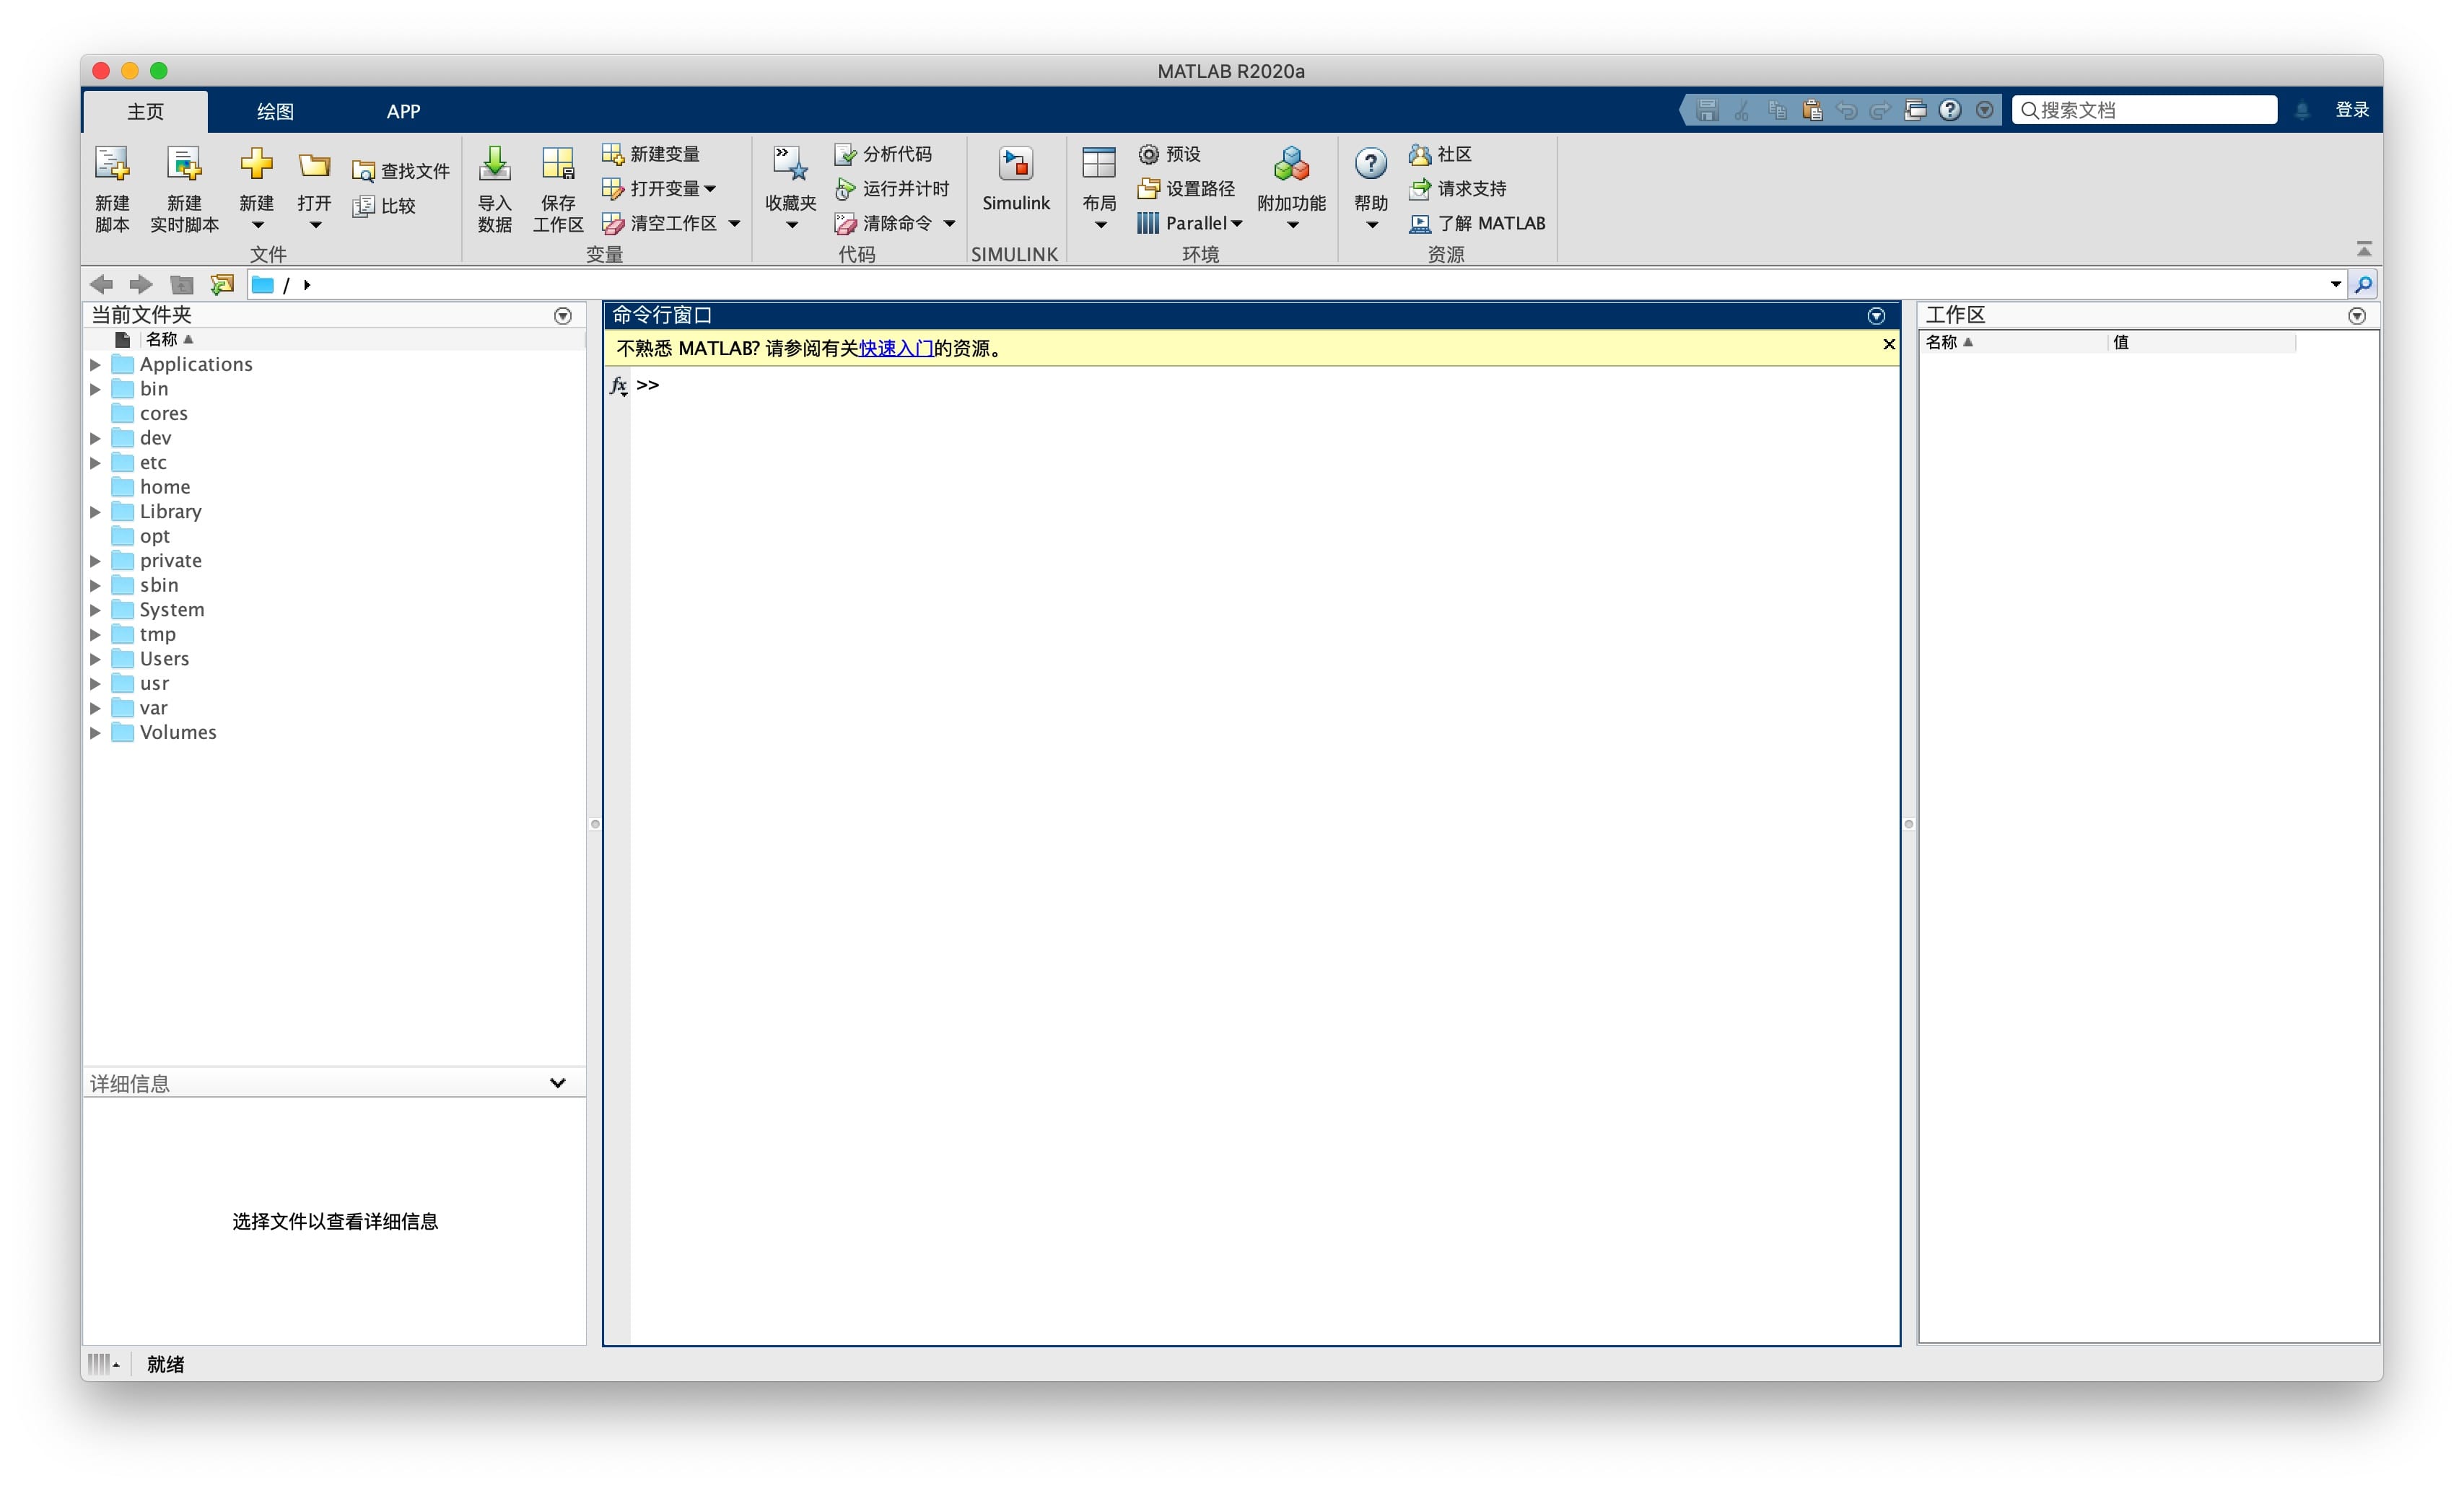Click the browse for folder icon

tap(222, 285)
